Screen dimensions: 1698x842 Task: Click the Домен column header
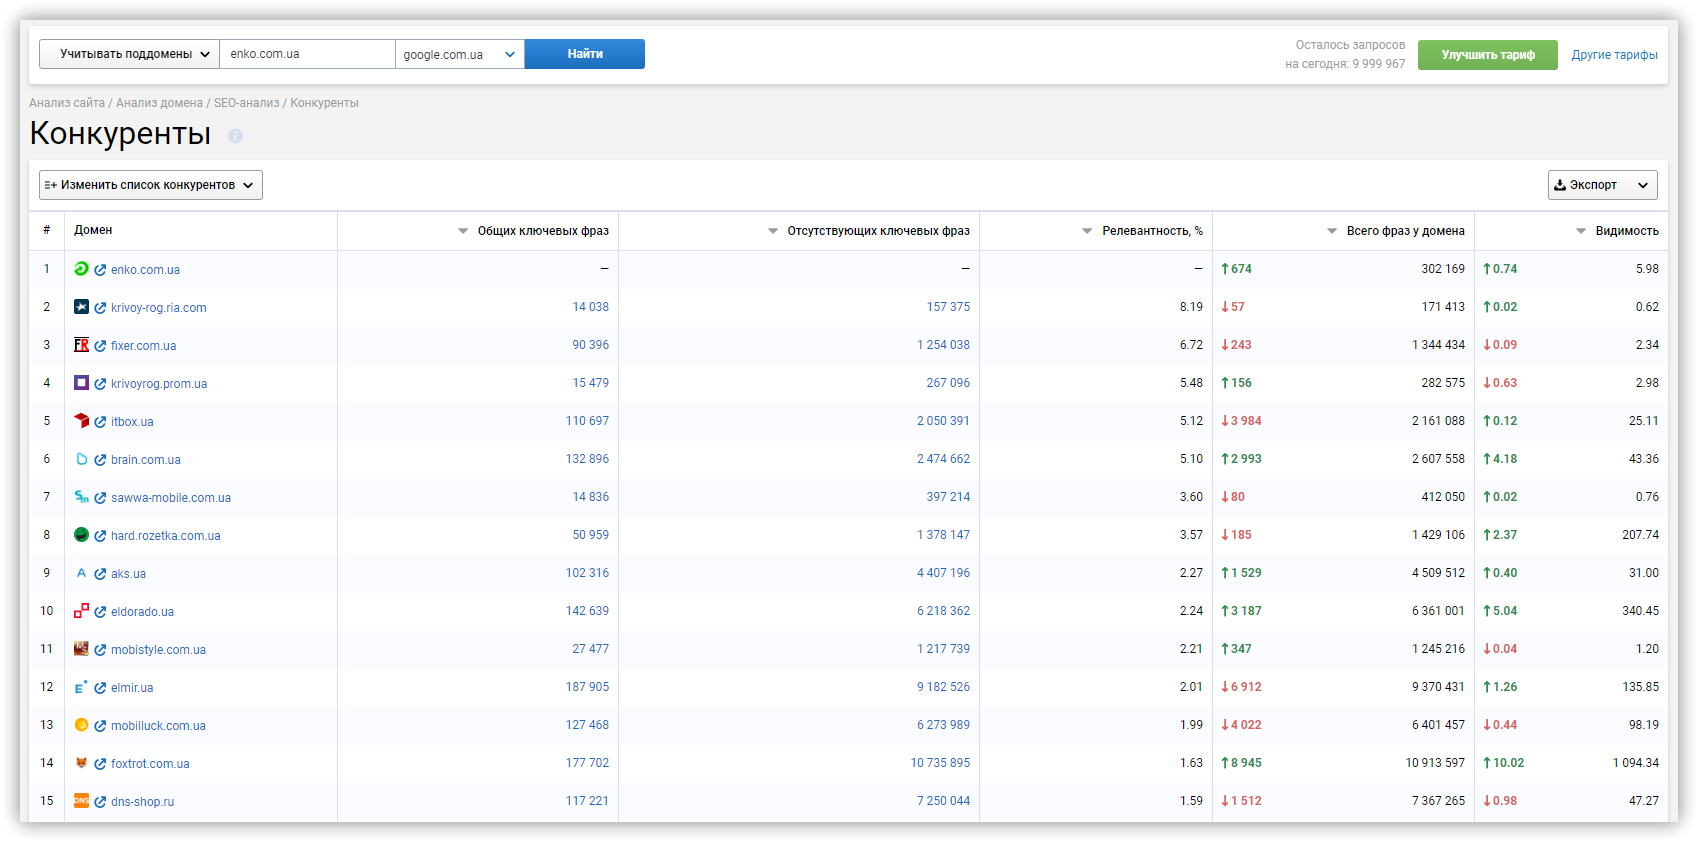[x=93, y=230]
